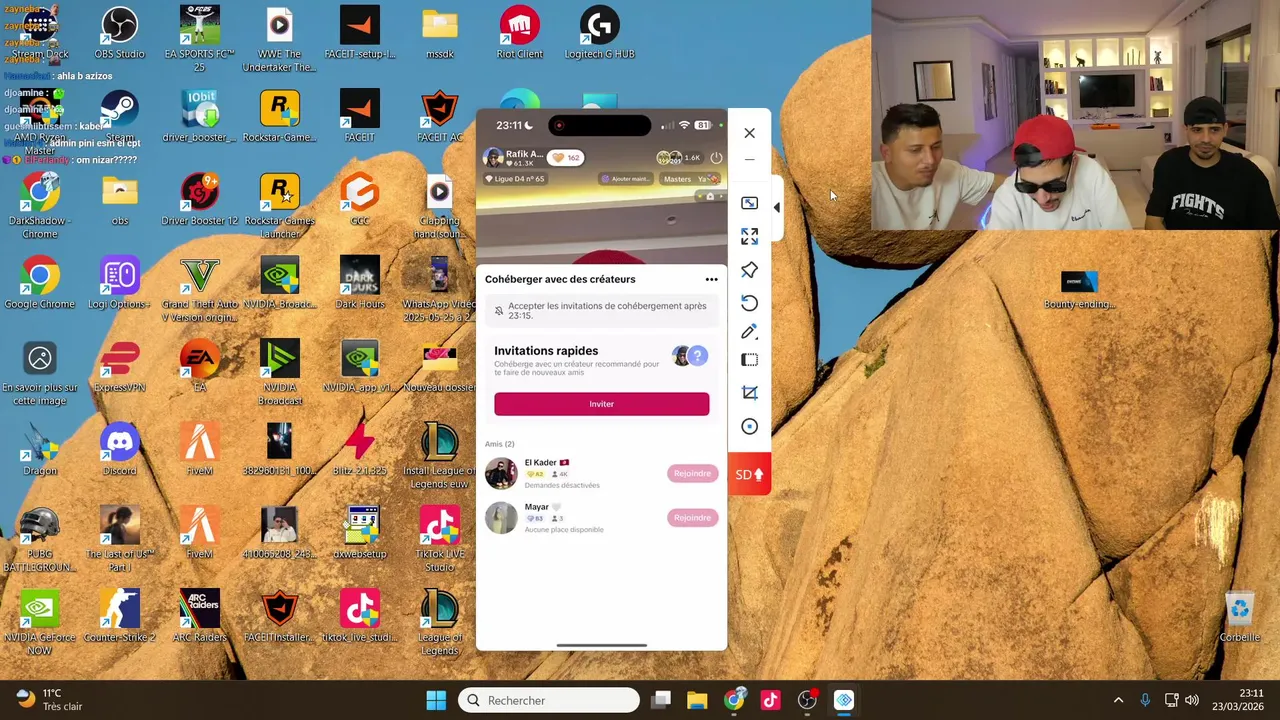Screen dimensions: 1280x720
Task: Select the Steam desktop shortcut
Action: 119,116
